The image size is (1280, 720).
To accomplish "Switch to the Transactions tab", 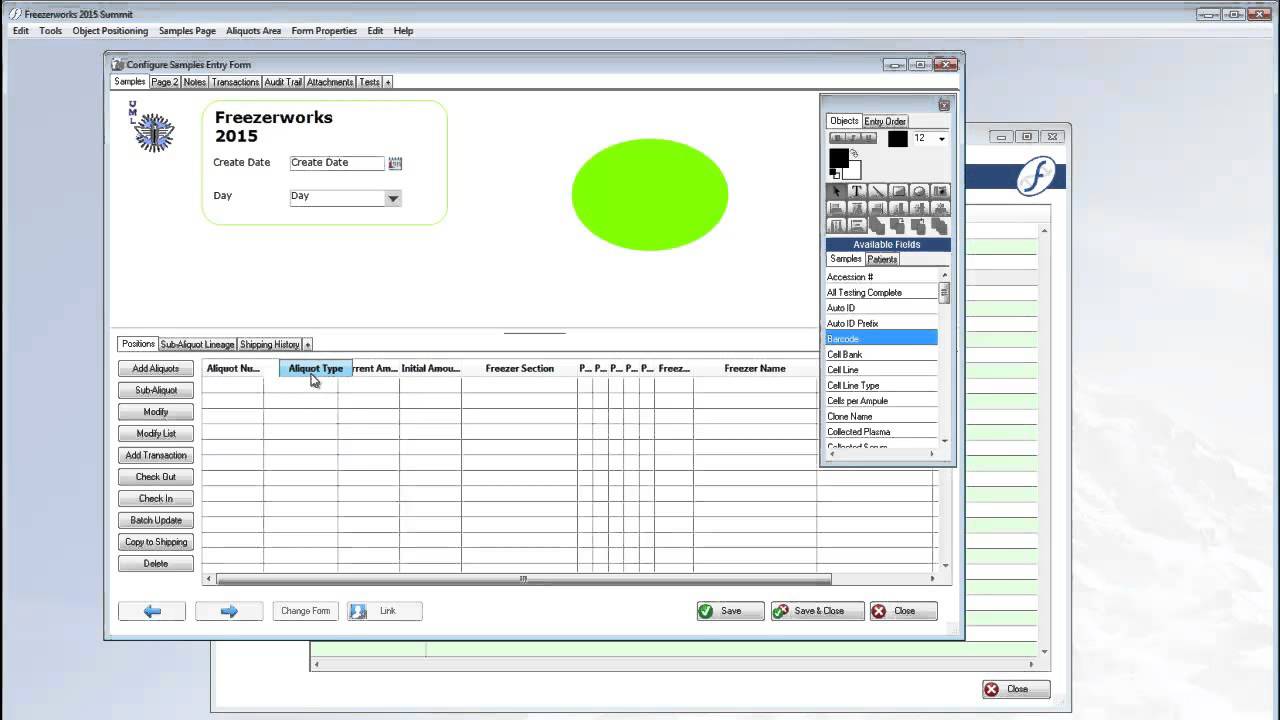I will (x=235, y=82).
